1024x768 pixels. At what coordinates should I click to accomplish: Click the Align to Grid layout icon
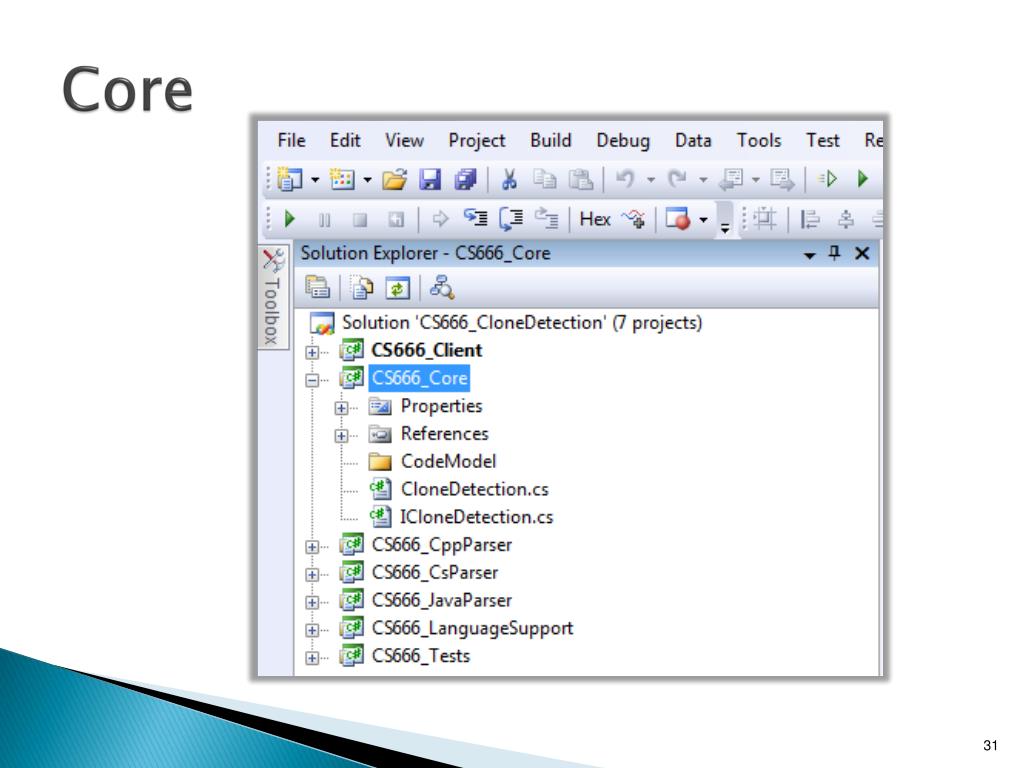pyautogui.click(x=765, y=219)
